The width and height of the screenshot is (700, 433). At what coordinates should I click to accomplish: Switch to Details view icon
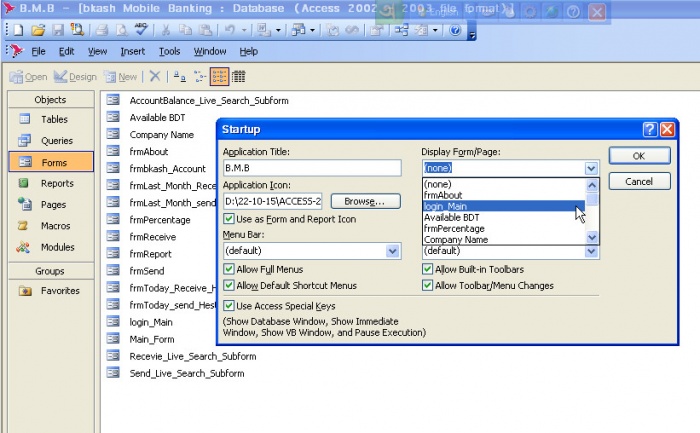pyautogui.click(x=239, y=76)
